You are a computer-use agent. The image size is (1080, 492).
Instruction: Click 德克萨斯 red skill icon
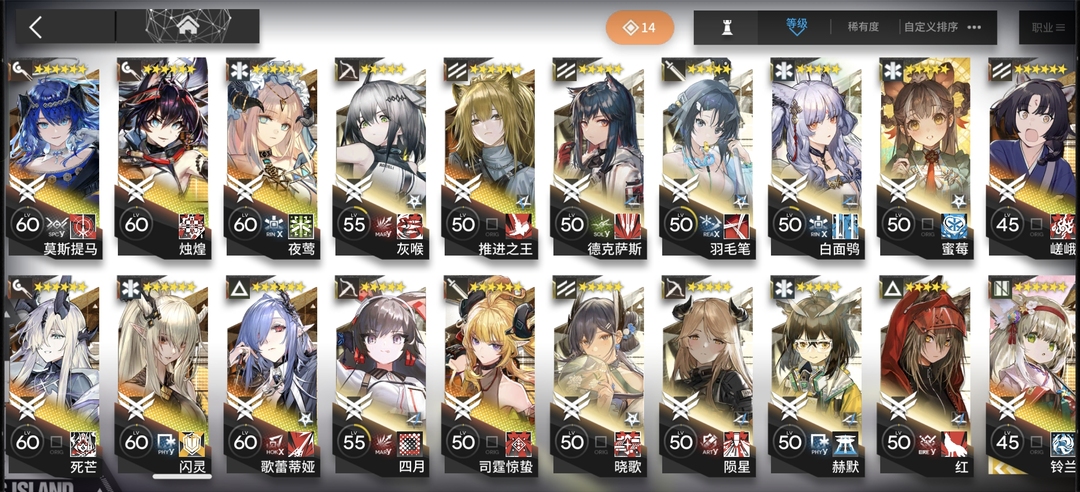click(627, 225)
